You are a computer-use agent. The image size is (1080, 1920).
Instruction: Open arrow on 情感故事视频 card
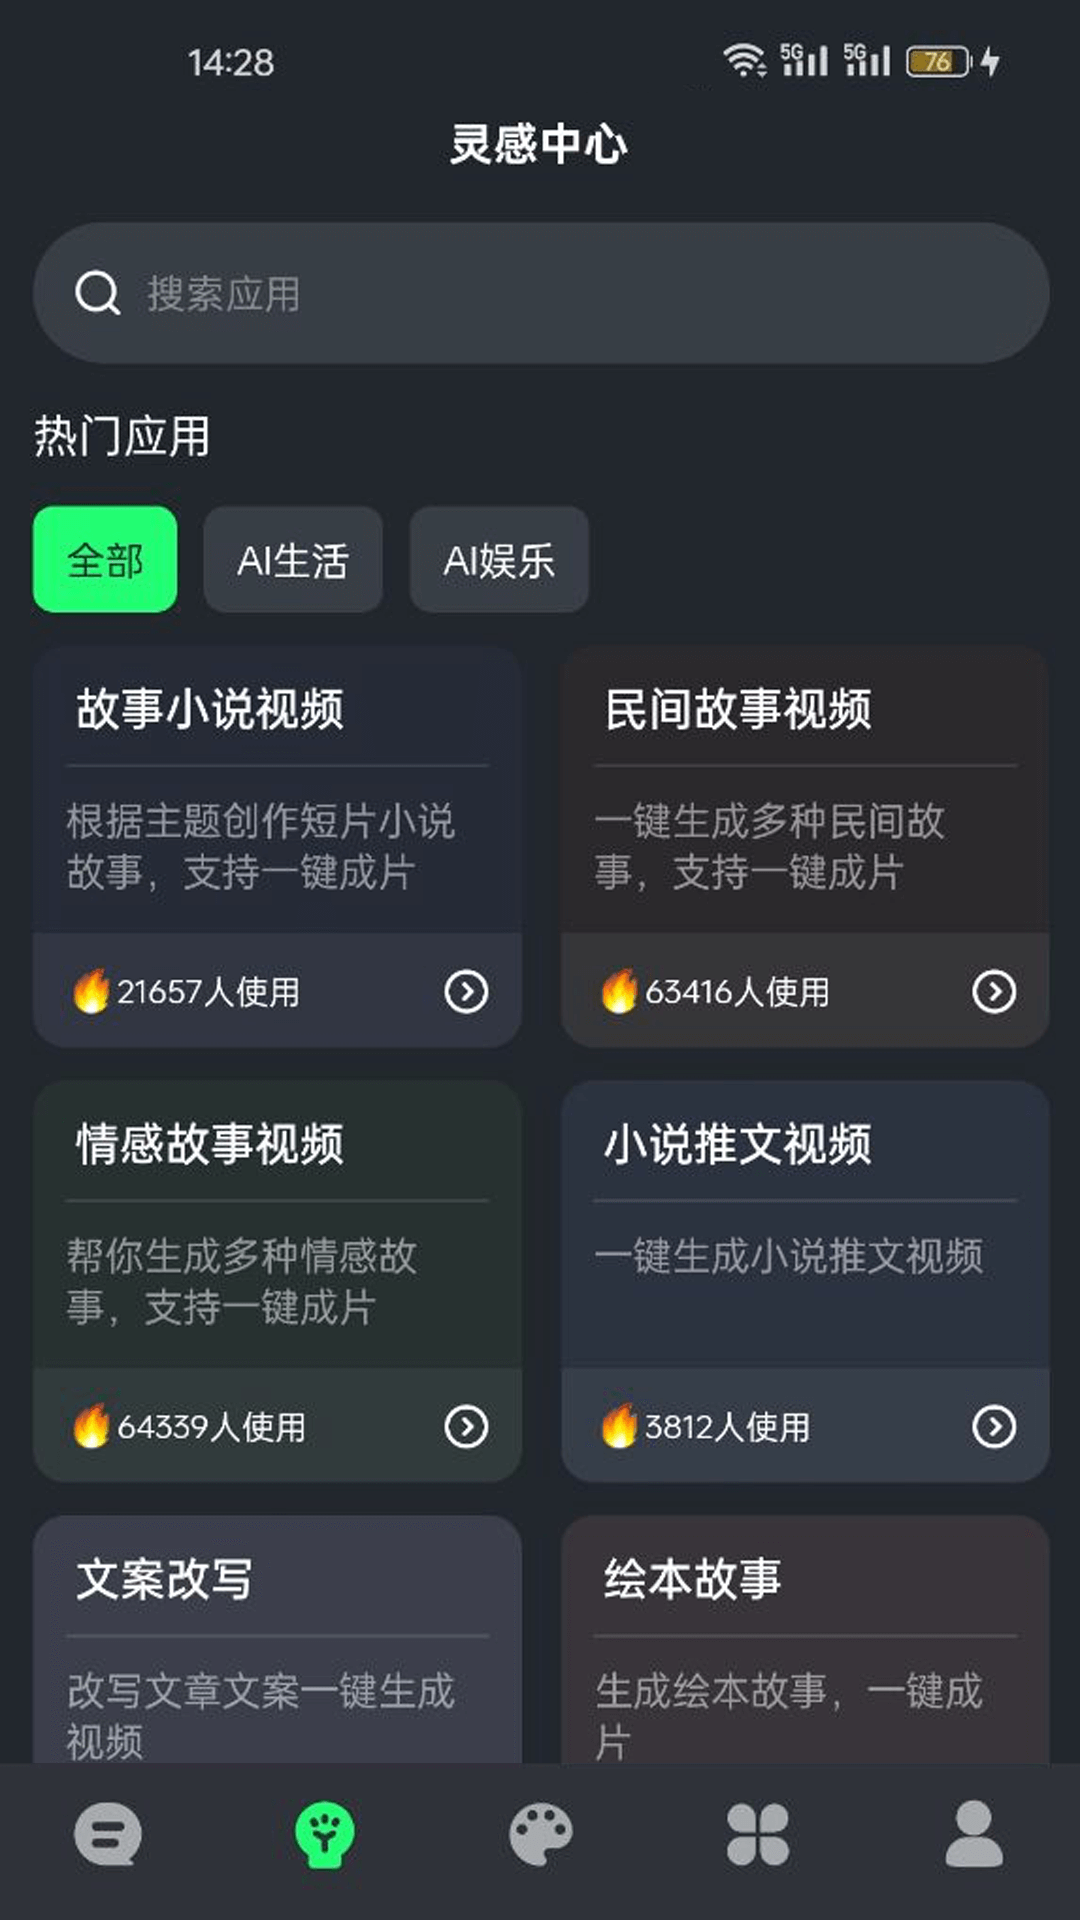[466, 1426]
